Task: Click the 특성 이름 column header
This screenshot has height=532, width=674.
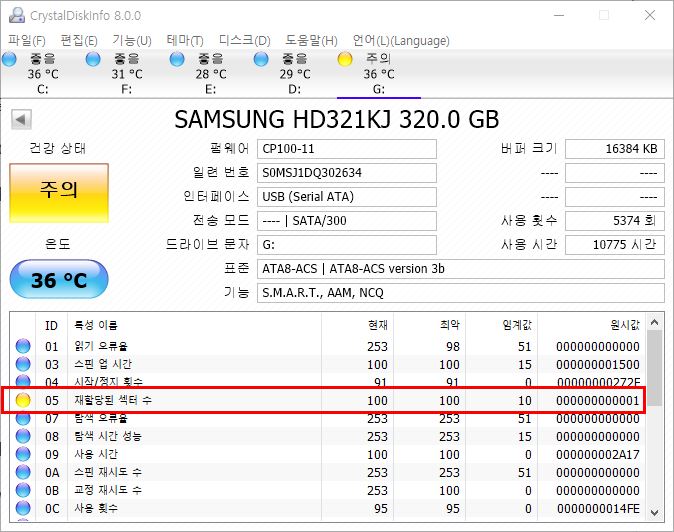Action: pos(194,325)
